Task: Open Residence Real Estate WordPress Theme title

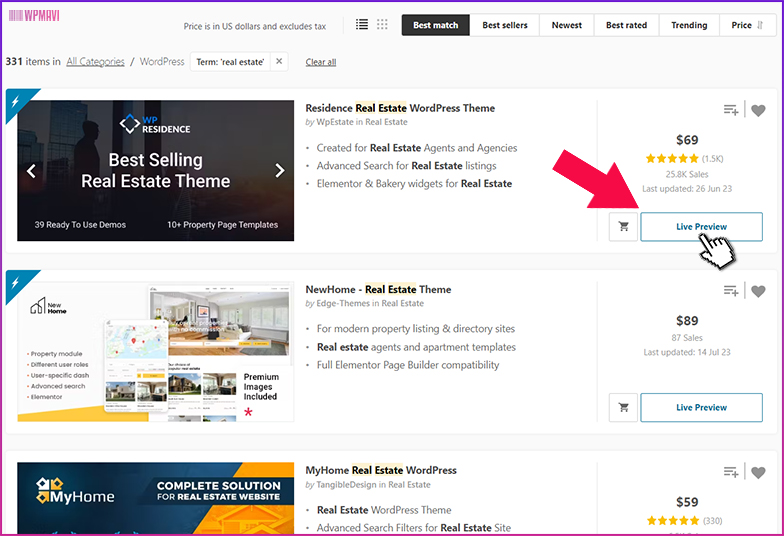Action: point(400,108)
